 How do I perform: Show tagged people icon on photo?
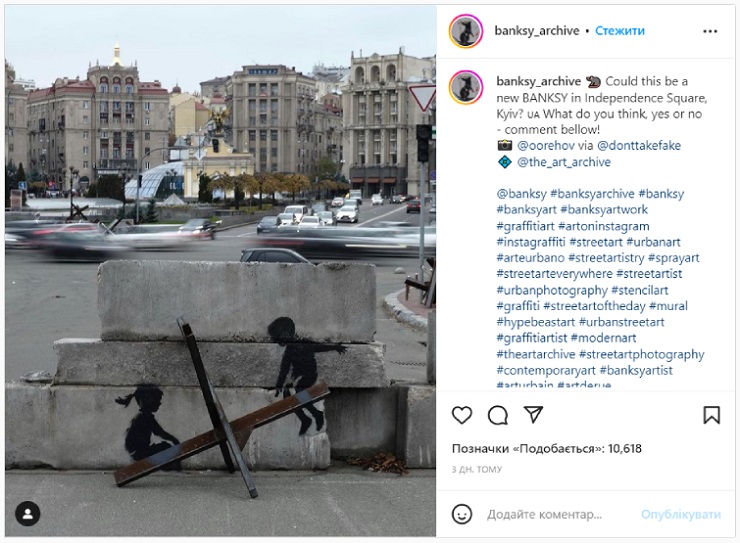coord(28,514)
